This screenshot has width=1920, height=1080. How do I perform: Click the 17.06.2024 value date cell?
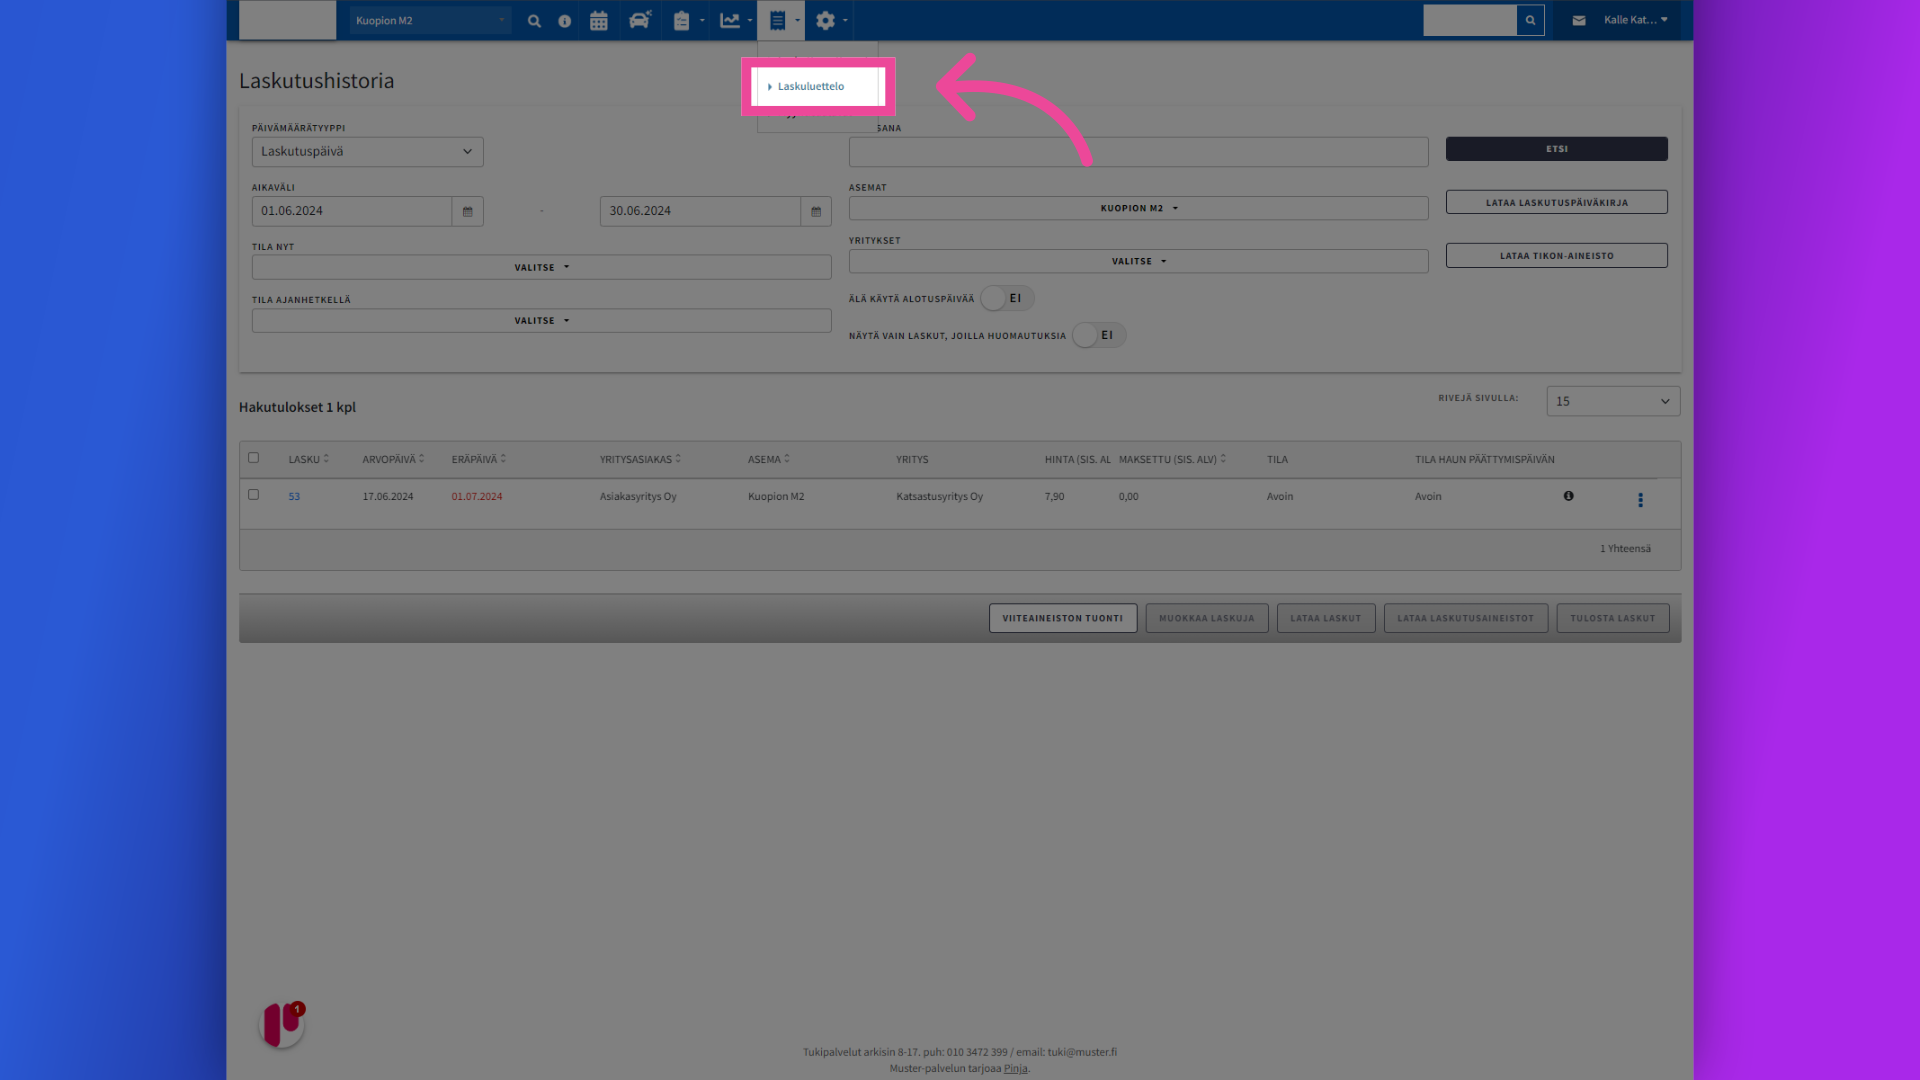tap(388, 497)
